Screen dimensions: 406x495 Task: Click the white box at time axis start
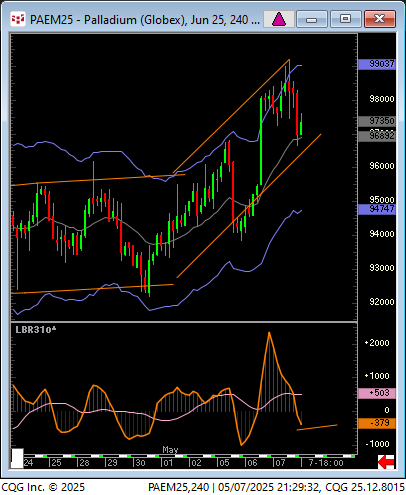[17, 458]
